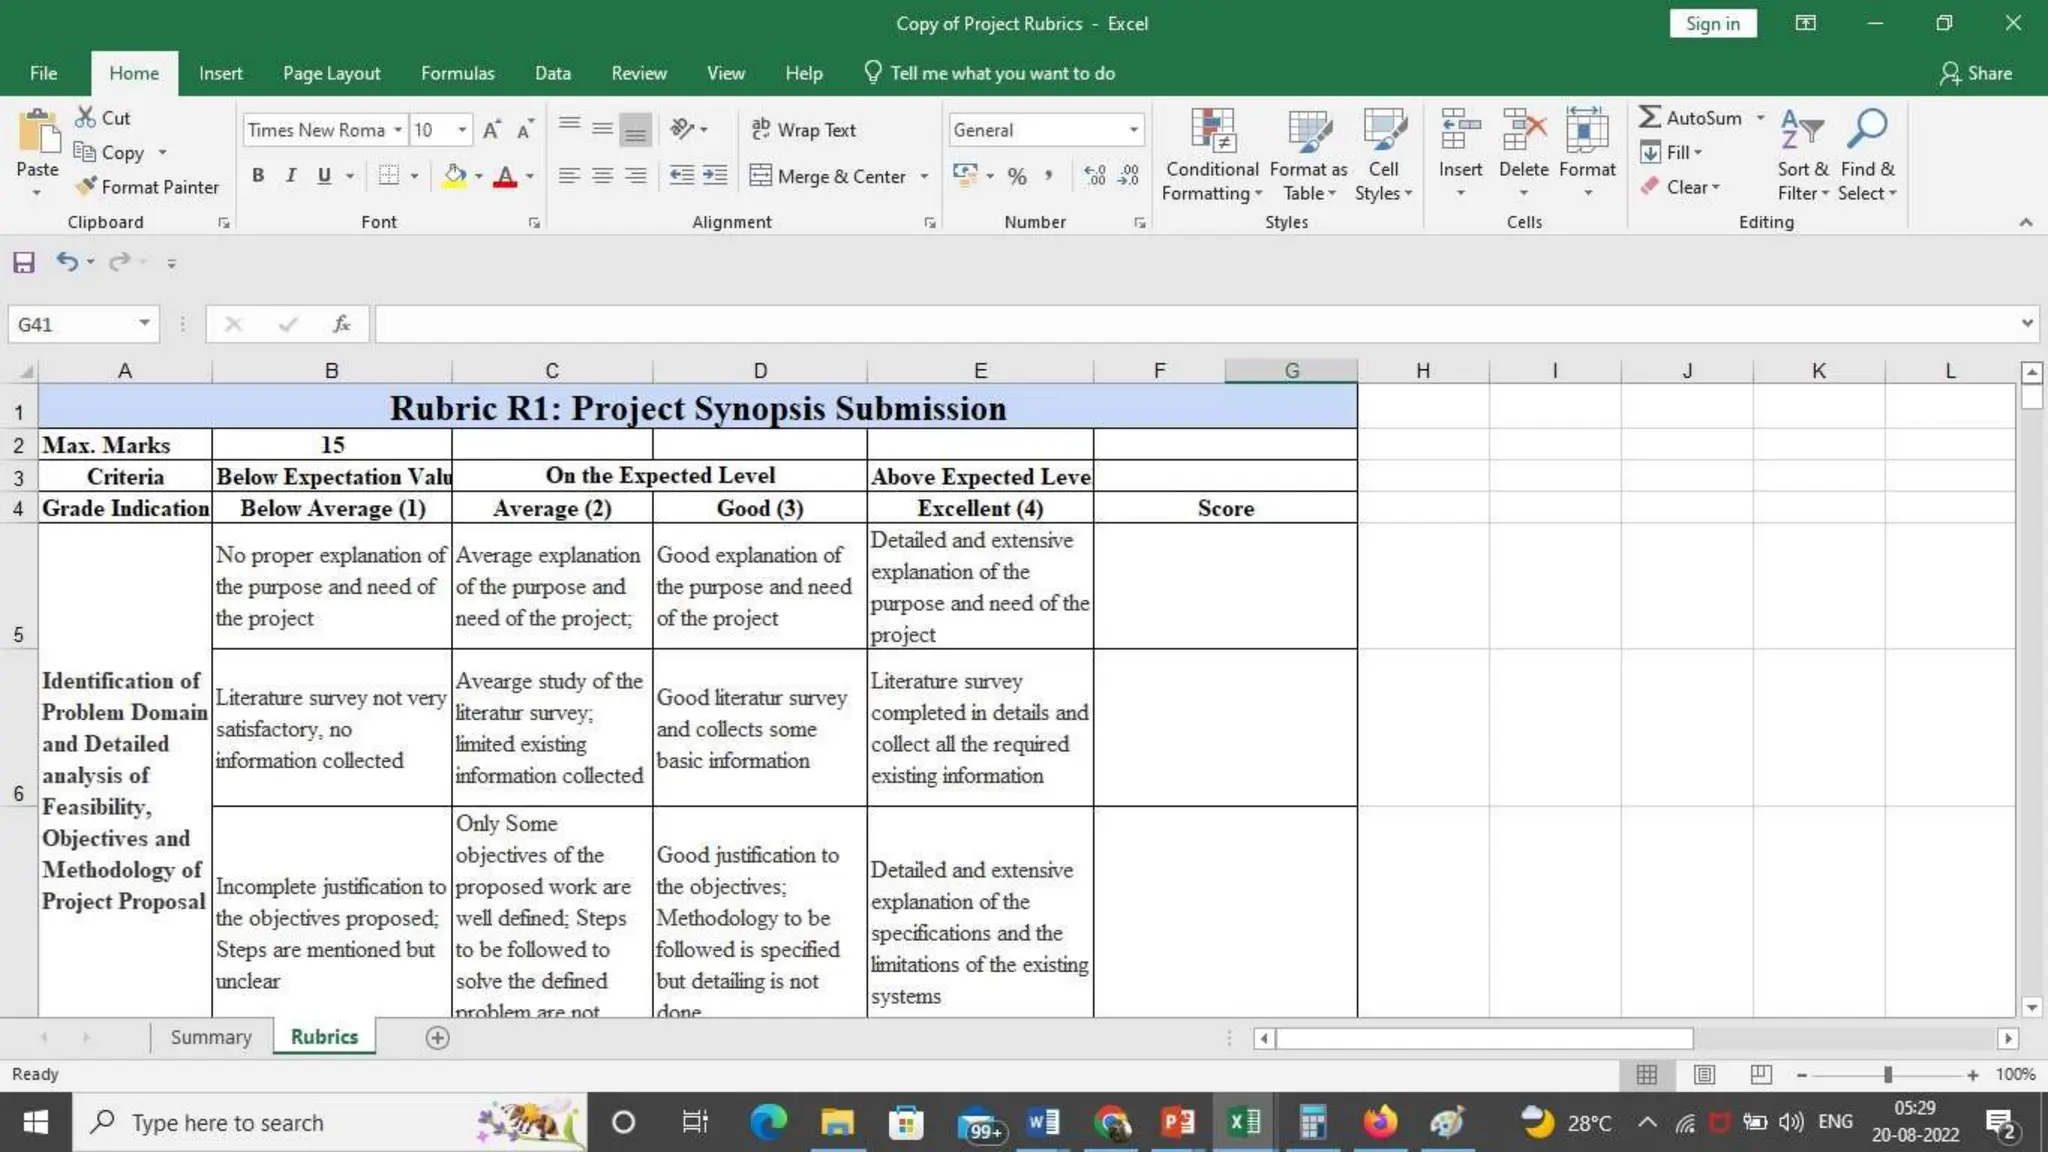Click Increase Decimal icon
The height and width of the screenshot is (1152, 2048).
point(1095,176)
